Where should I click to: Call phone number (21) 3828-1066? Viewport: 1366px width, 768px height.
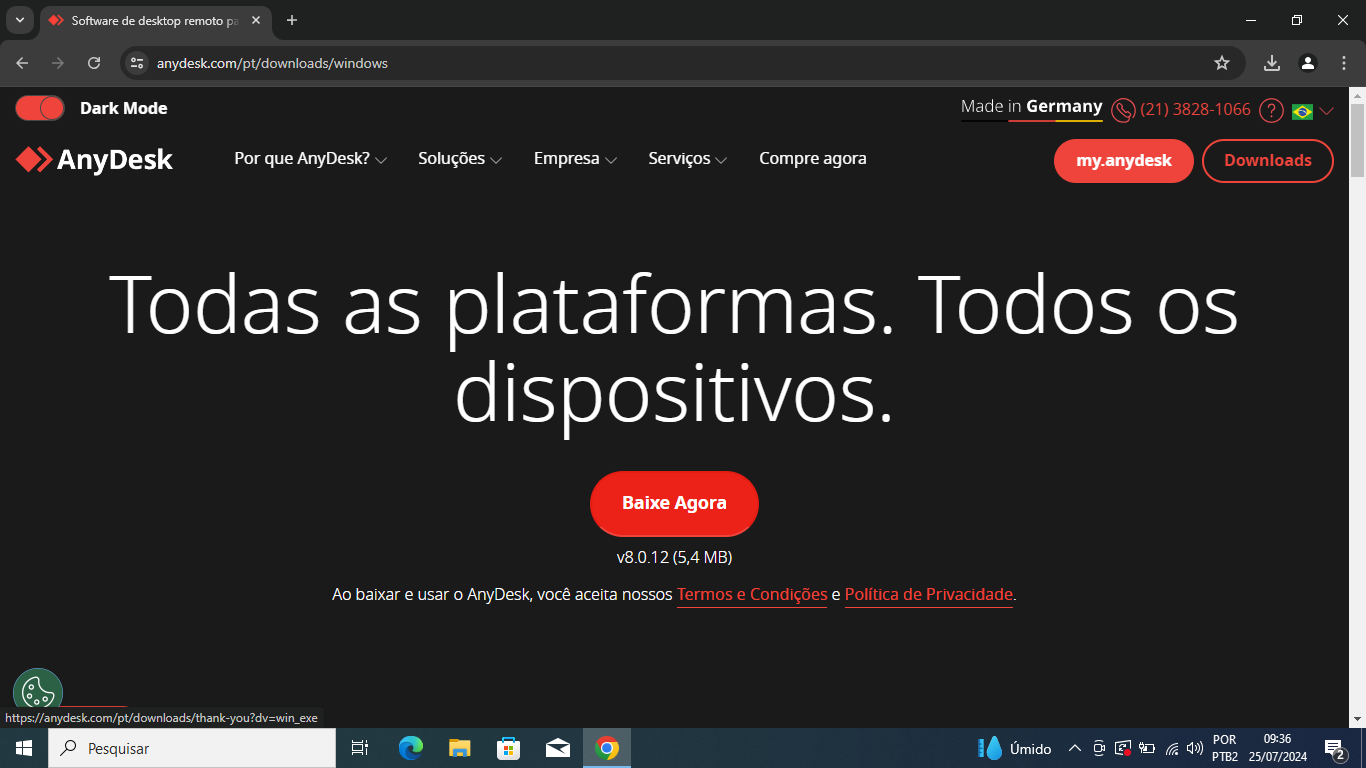1195,109
